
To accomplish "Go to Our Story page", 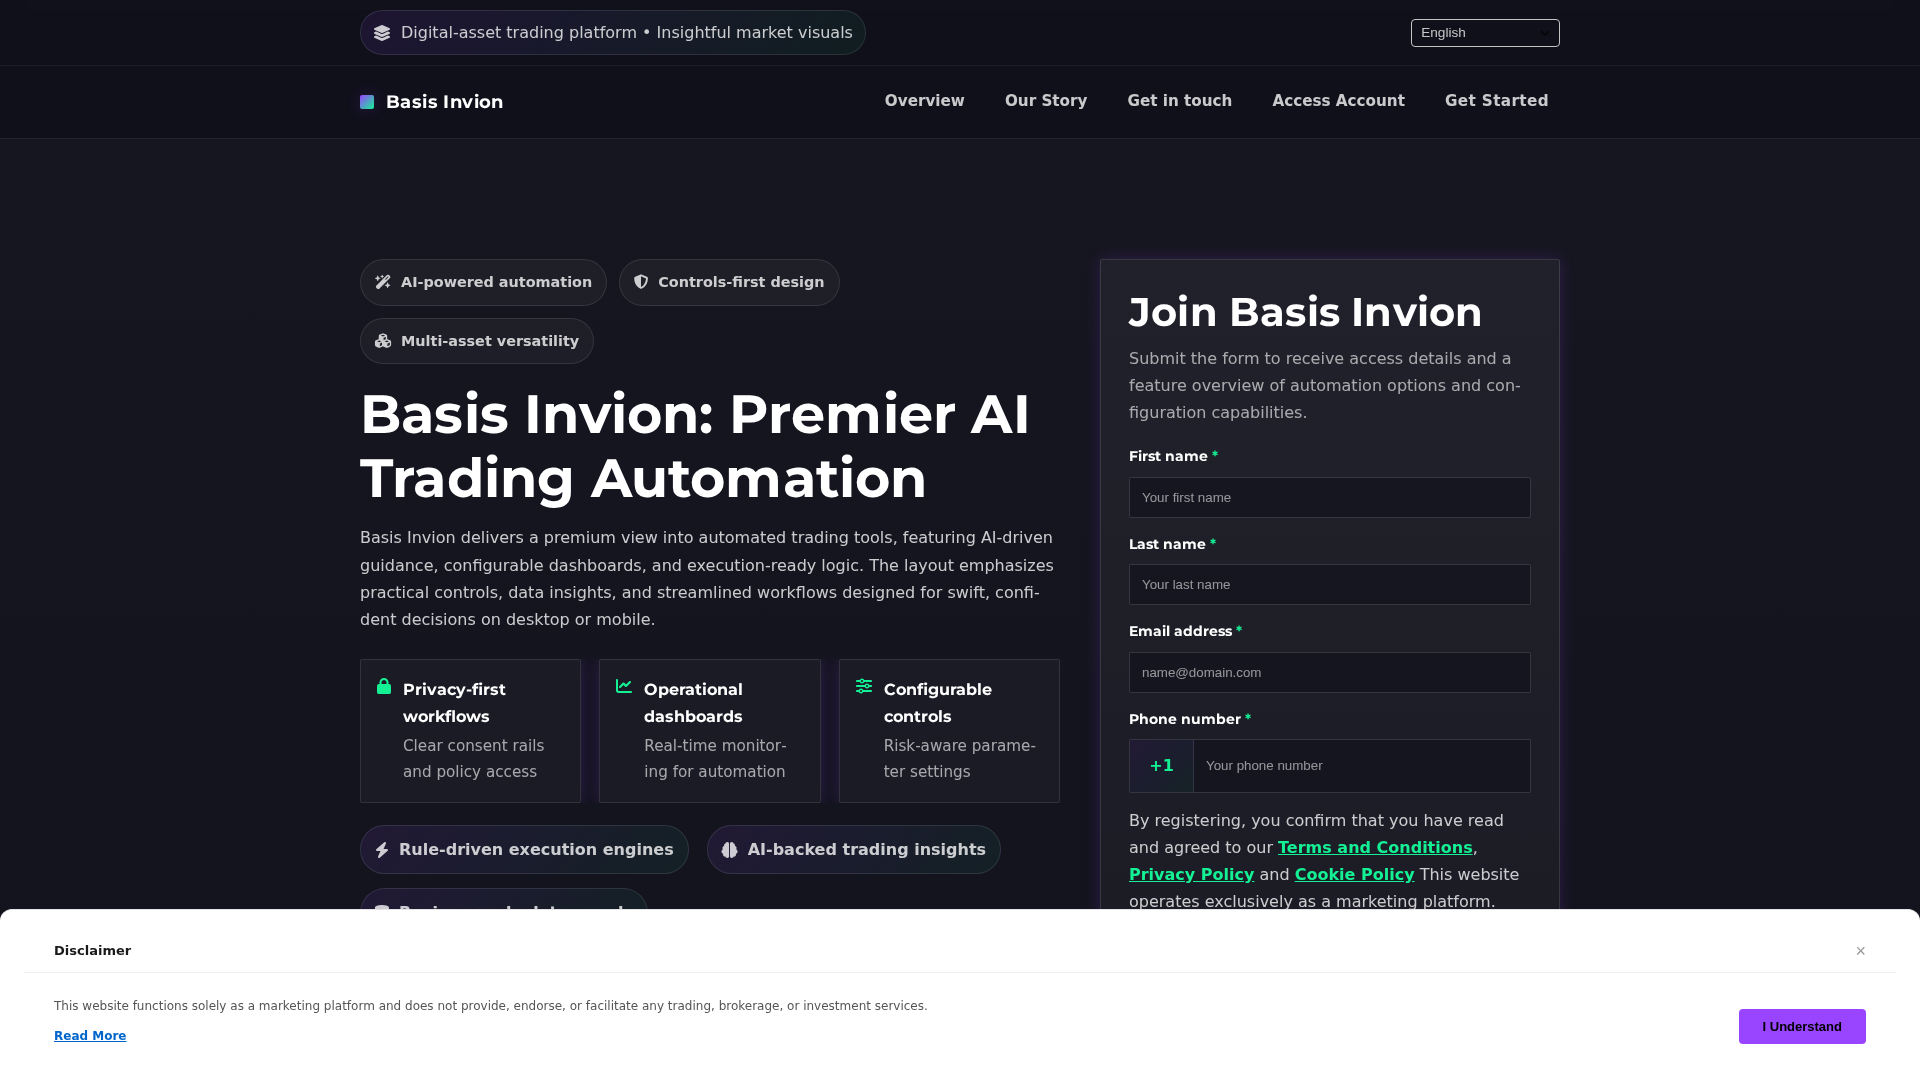I will (1046, 101).
